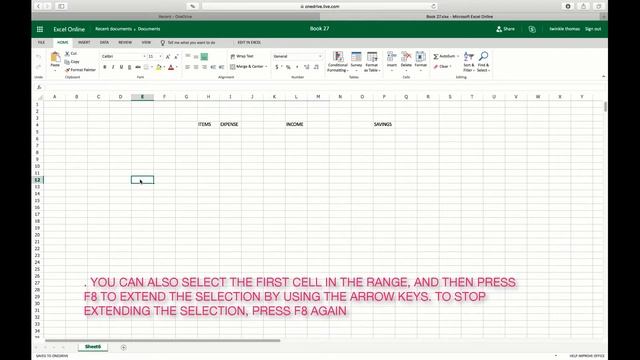Open Skype chat icon in header
Image resolution: width=640 pixels, height=360 pixels.
(x=532, y=29)
